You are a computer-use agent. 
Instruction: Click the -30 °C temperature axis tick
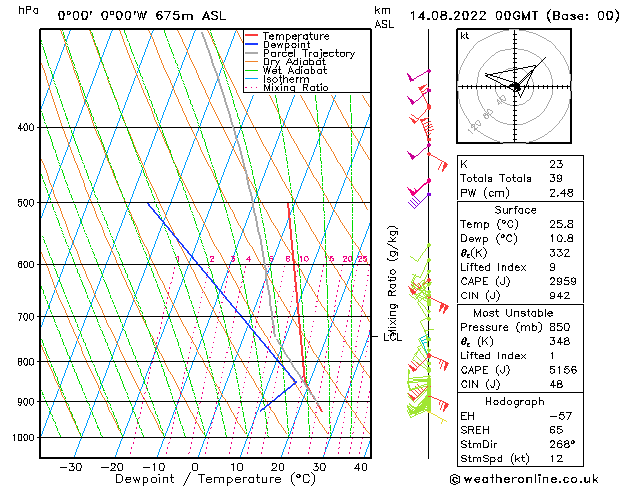pos(71,468)
